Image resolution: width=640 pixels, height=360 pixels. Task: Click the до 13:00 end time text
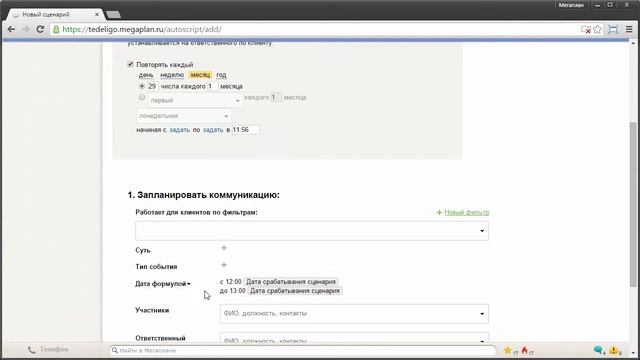pyautogui.click(x=233, y=291)
